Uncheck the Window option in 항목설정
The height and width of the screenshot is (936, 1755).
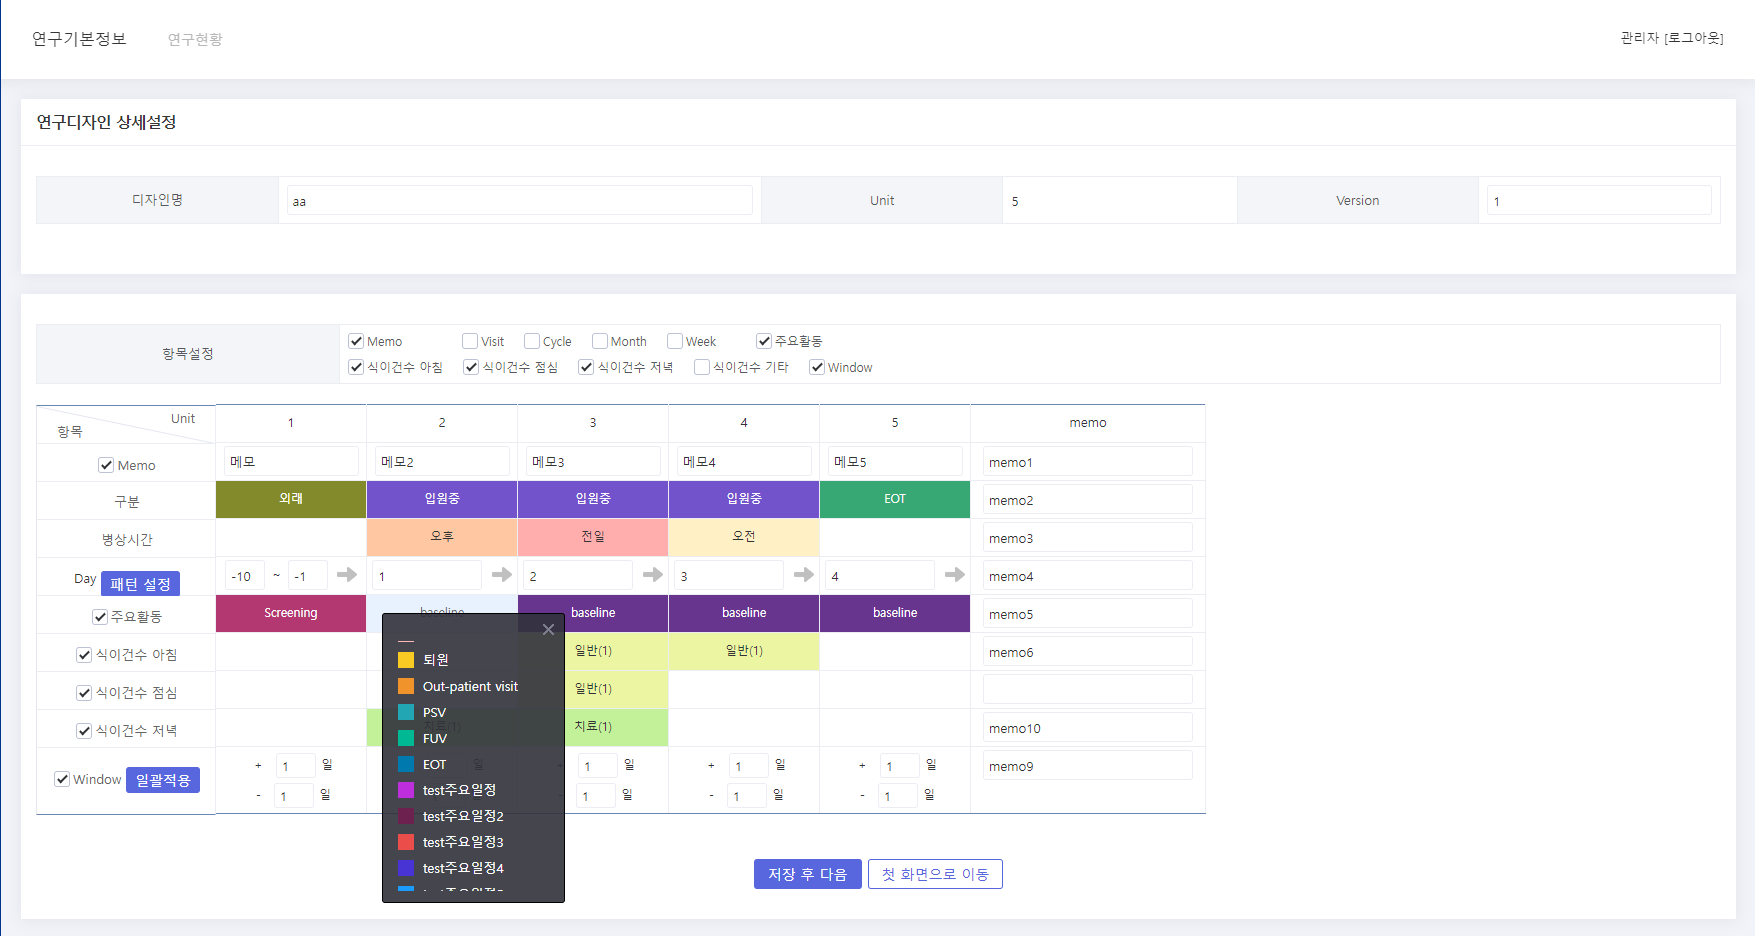coord(817,367)
